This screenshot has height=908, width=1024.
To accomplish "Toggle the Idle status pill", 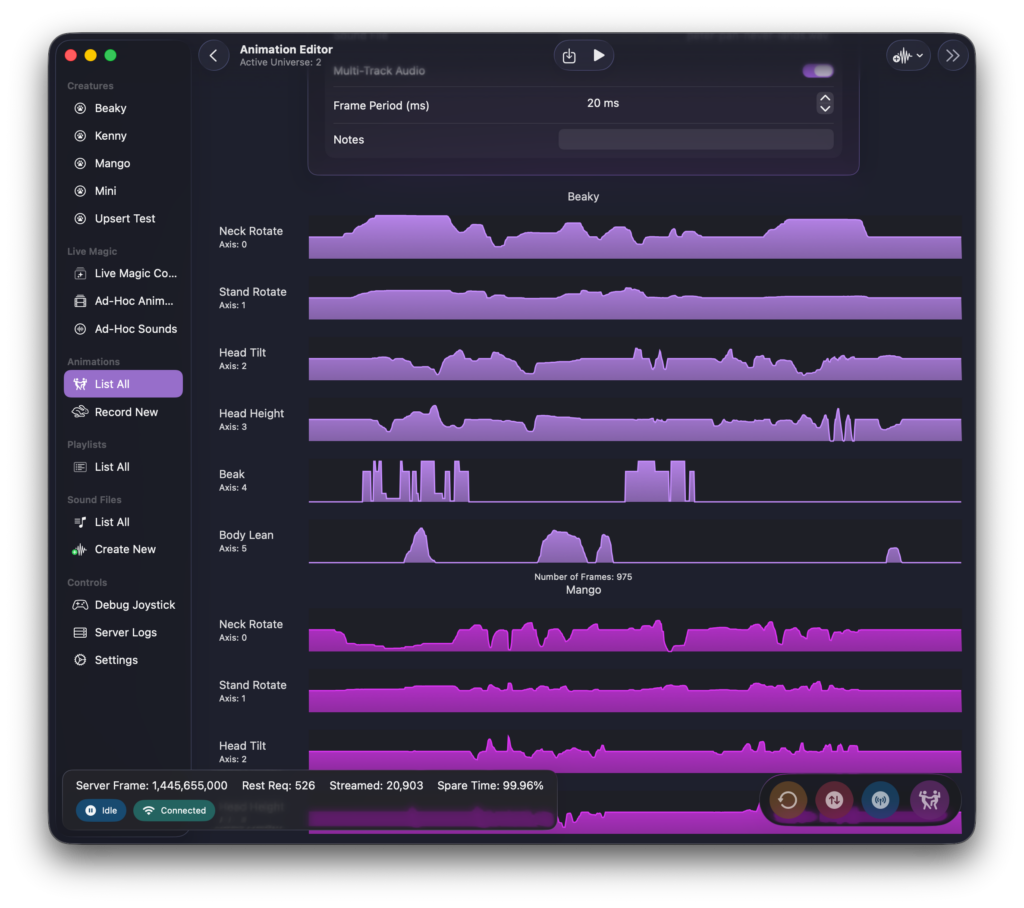I will click(x=101, y=811).
